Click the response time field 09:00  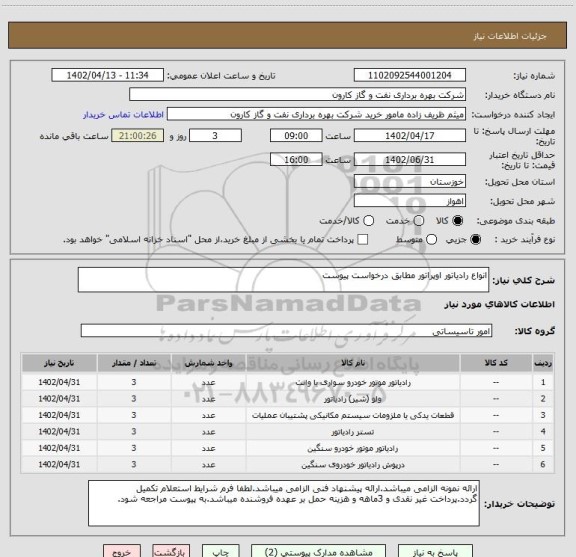(x=296, y=136)
